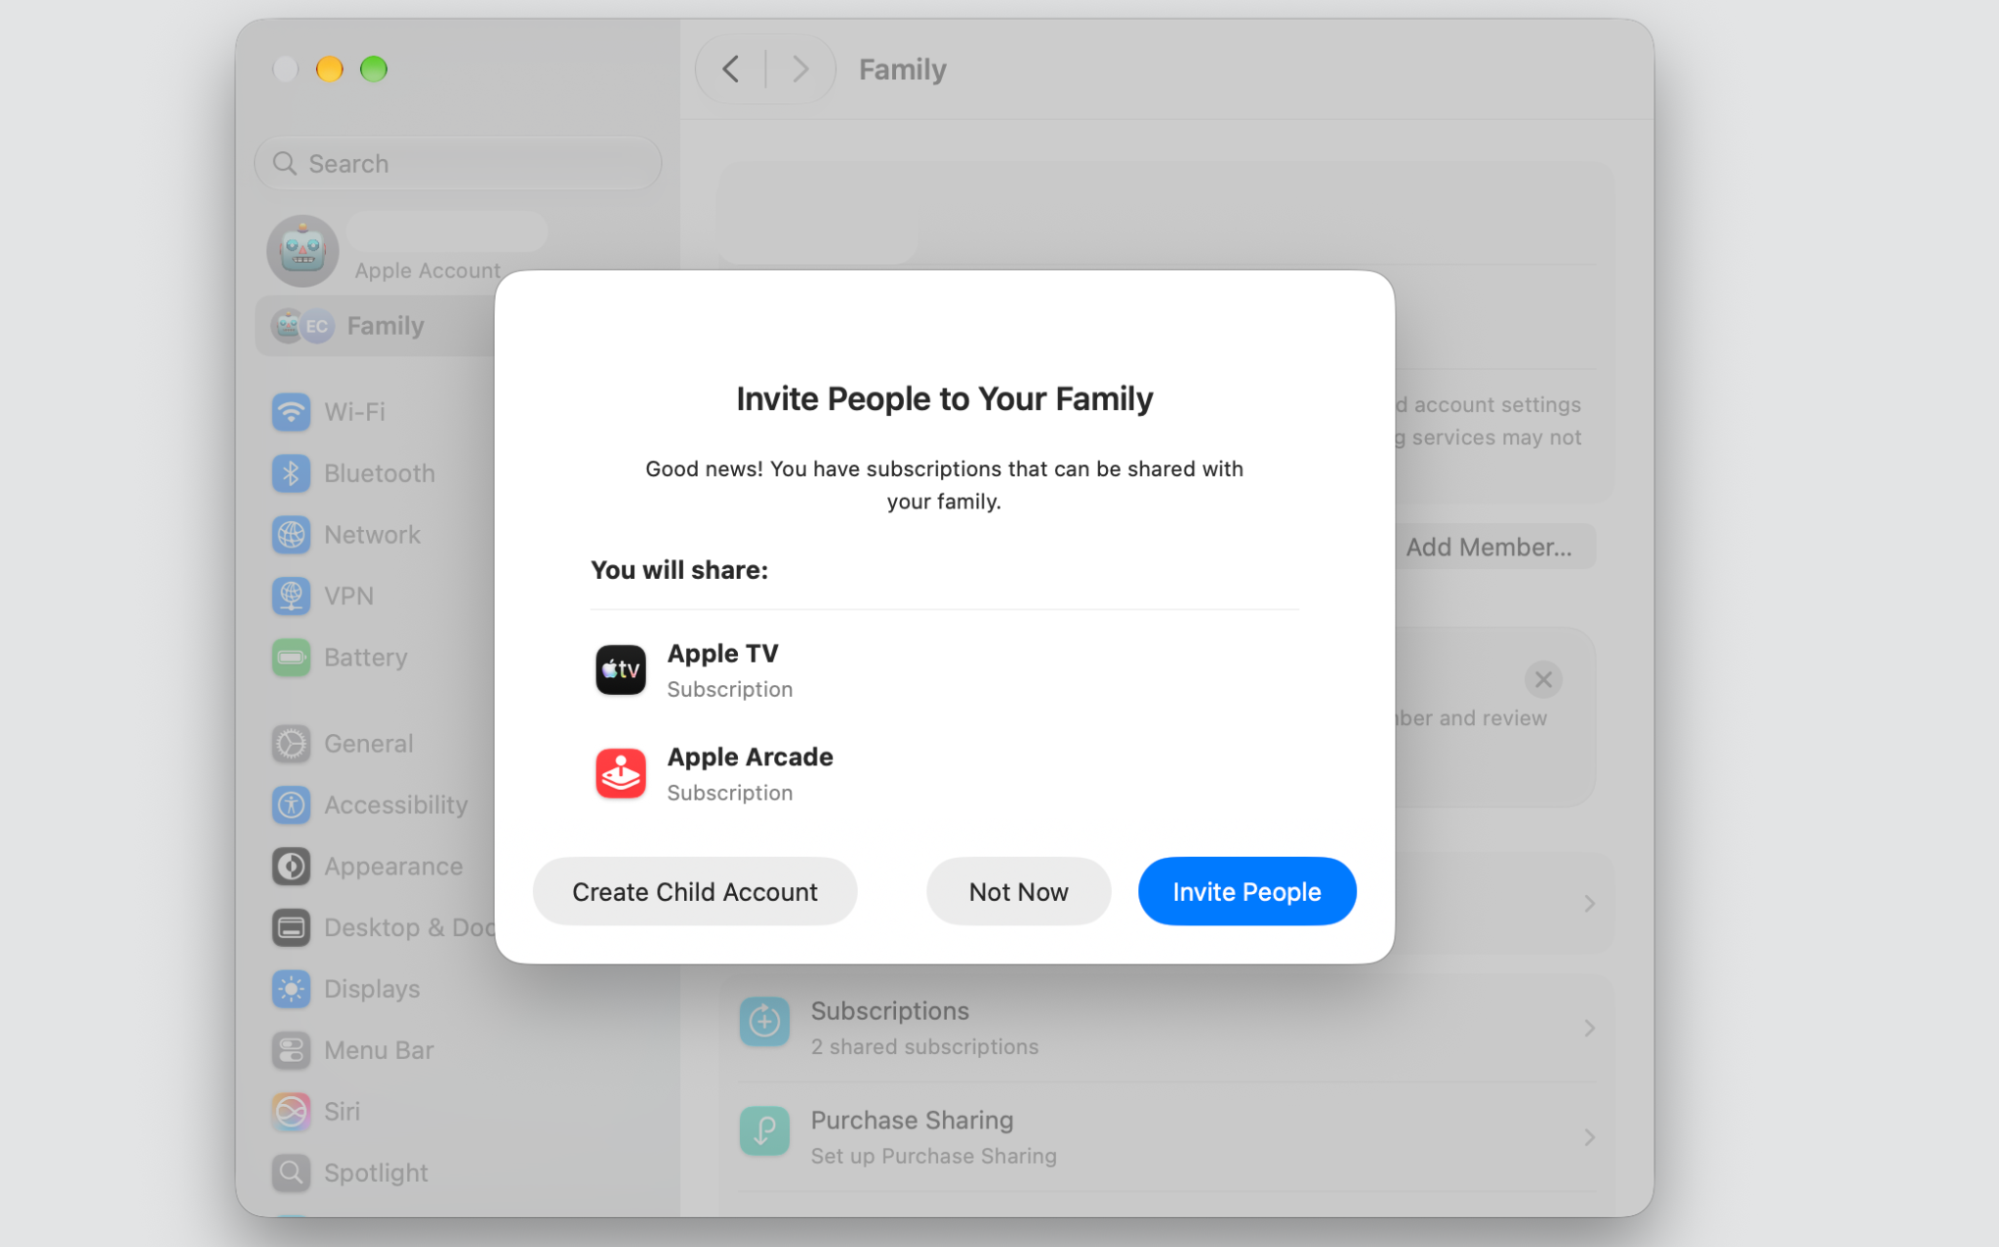
Task: Open the Displays icon in sidebar
Action: 291,989
